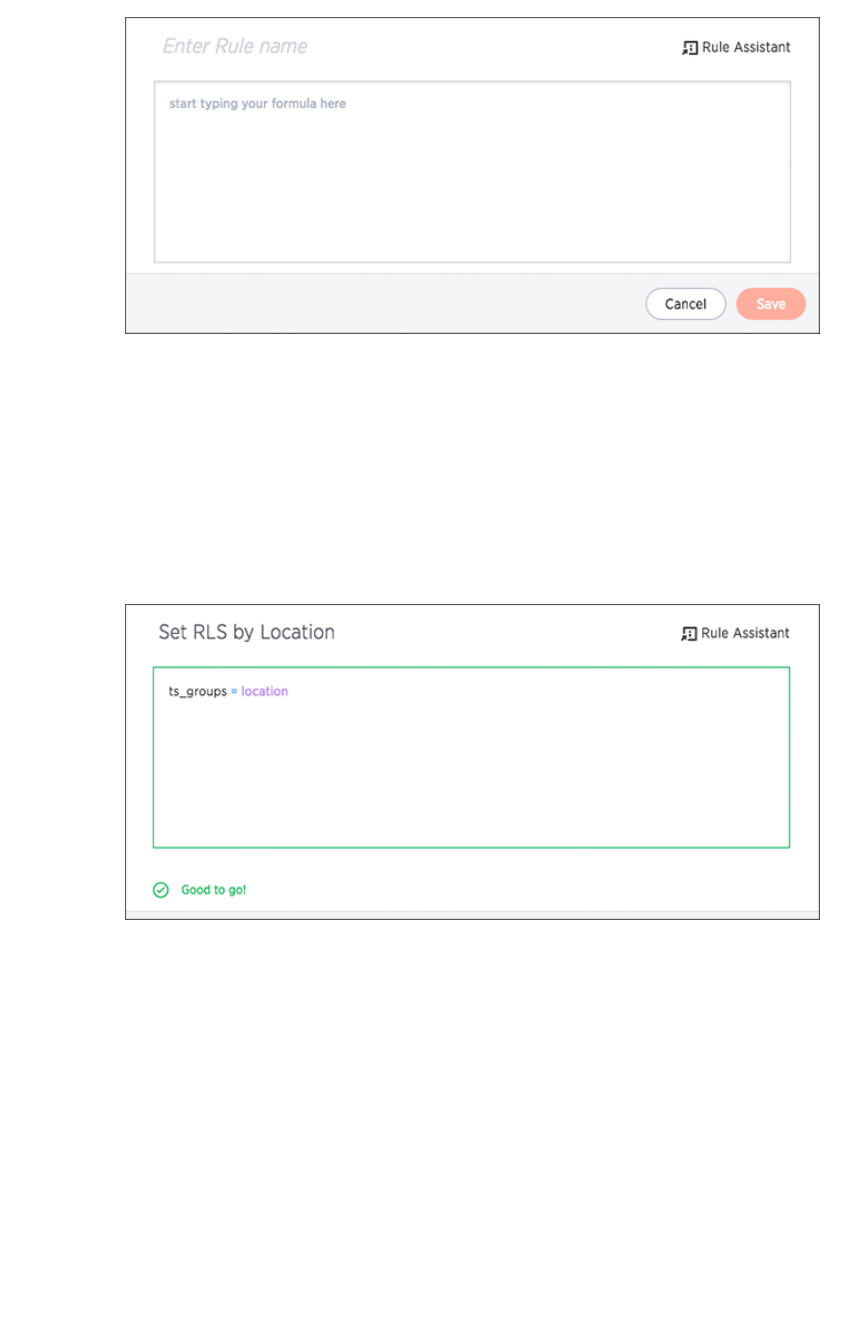Viewport: 864px width, 1344px height.
Task: Click the 'start typing your formula here' placeholder
Action: (257, 104)
